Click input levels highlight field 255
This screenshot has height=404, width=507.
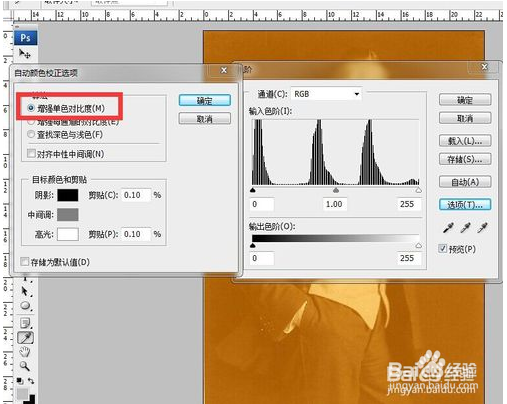(409, 204)
